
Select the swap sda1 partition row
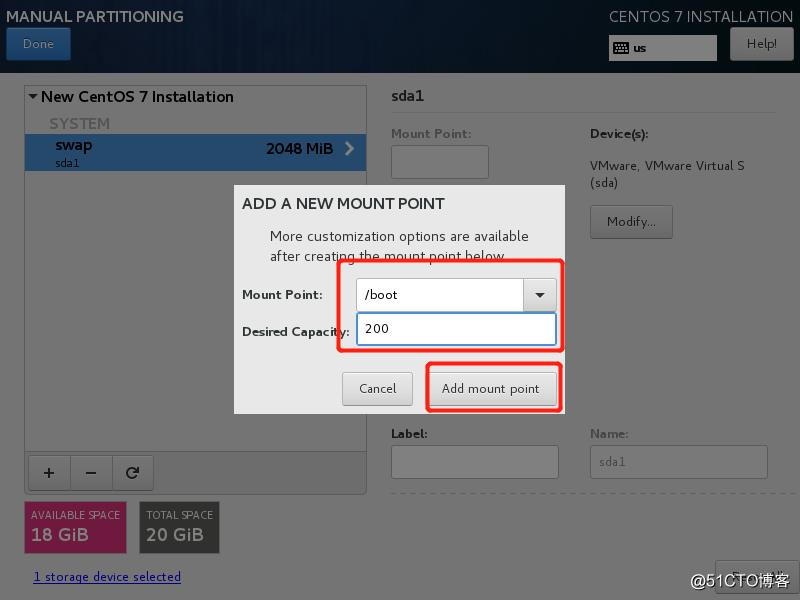(195, 153)
